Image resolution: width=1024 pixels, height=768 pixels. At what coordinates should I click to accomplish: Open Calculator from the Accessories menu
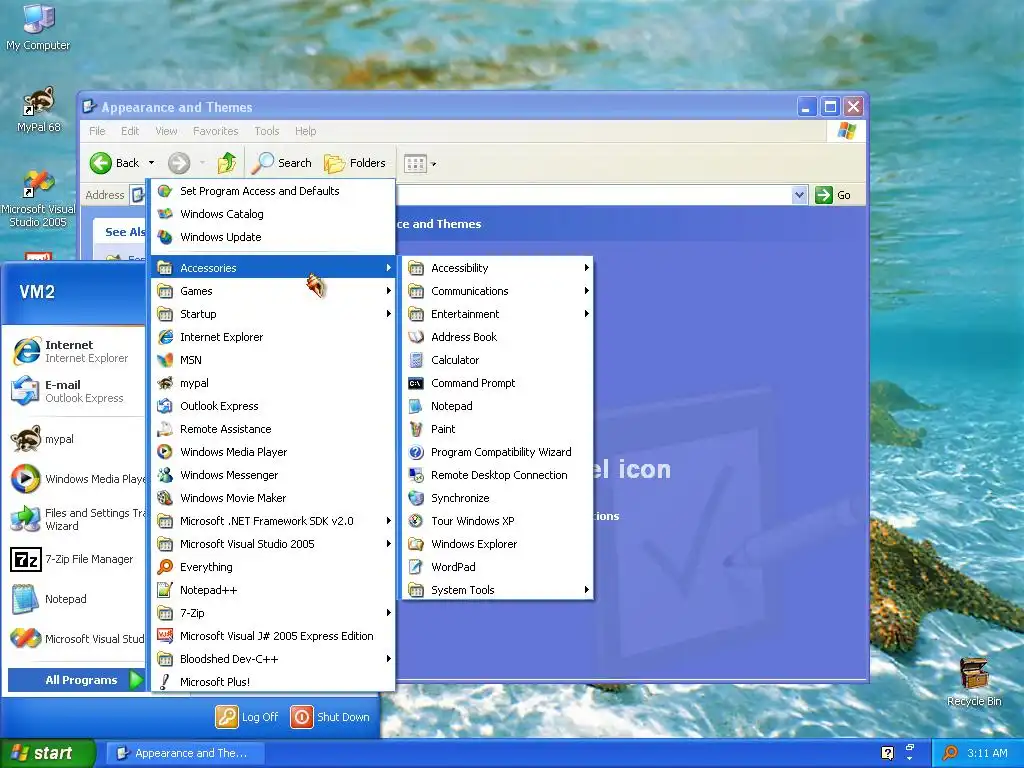pos(497,360)
